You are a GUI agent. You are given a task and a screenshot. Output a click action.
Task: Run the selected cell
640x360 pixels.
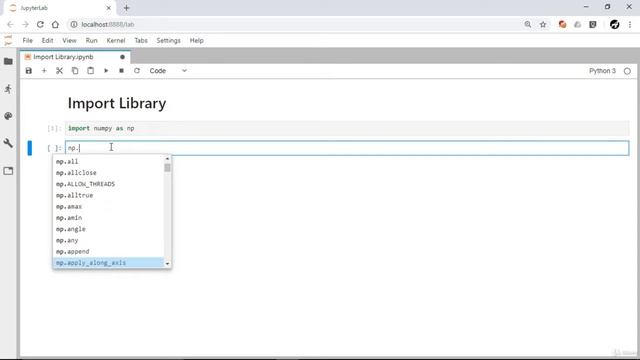pyautogui.click(x=106, y=71)
